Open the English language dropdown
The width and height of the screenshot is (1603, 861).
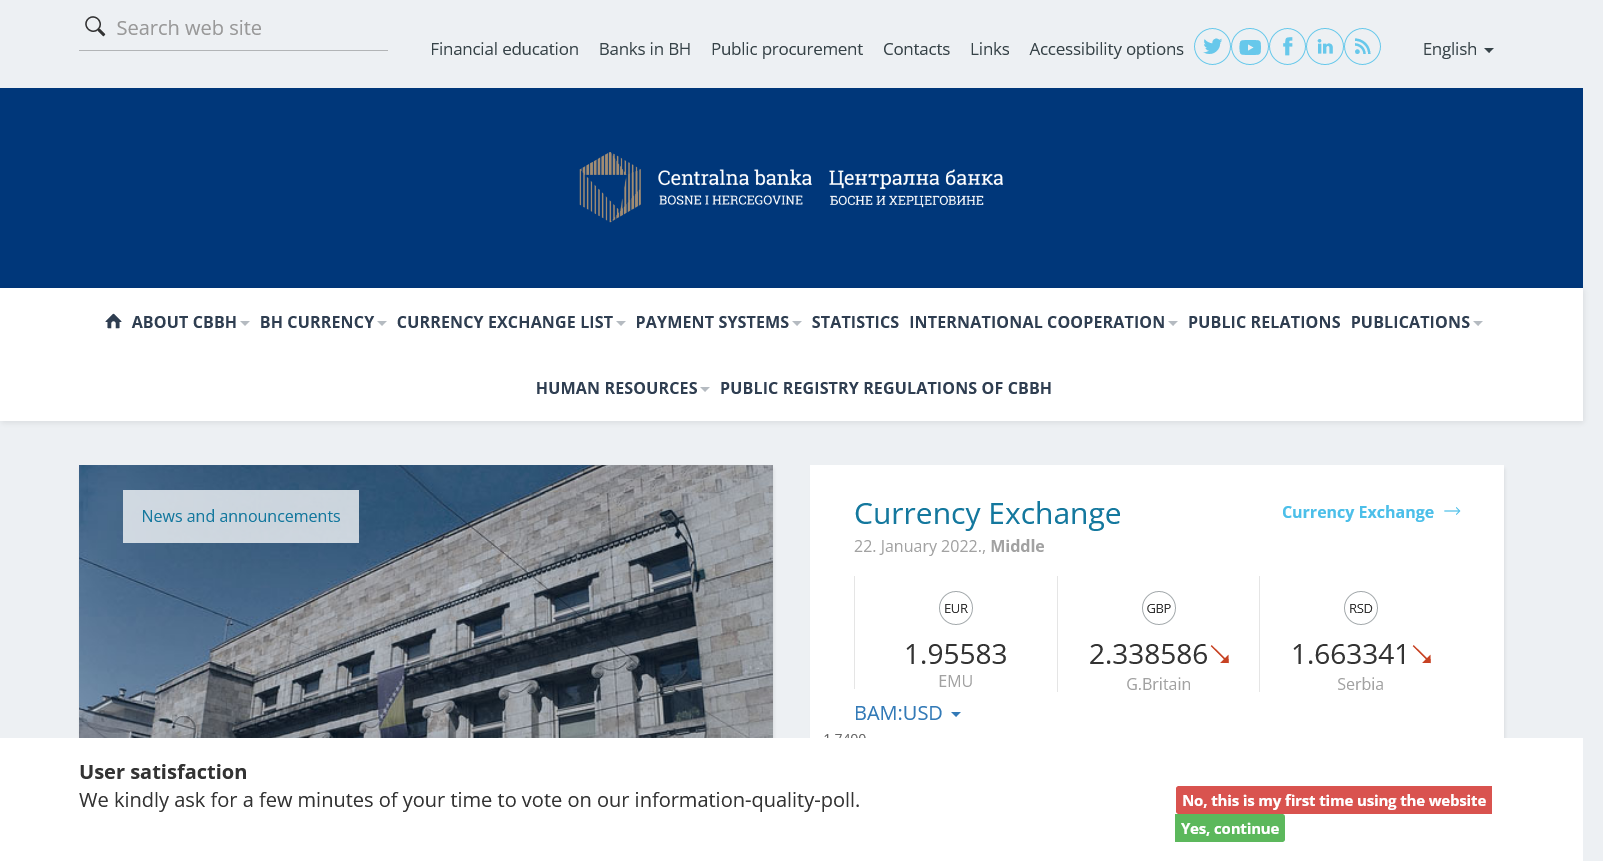1457,49
